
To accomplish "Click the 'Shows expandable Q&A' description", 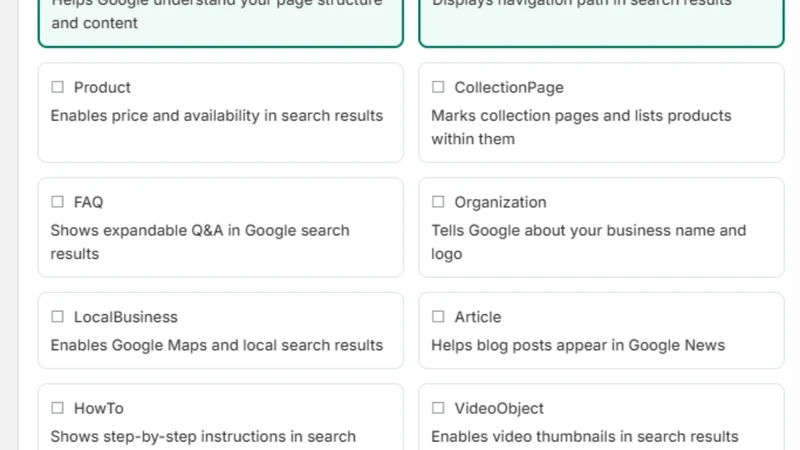I will coord(200,242).
